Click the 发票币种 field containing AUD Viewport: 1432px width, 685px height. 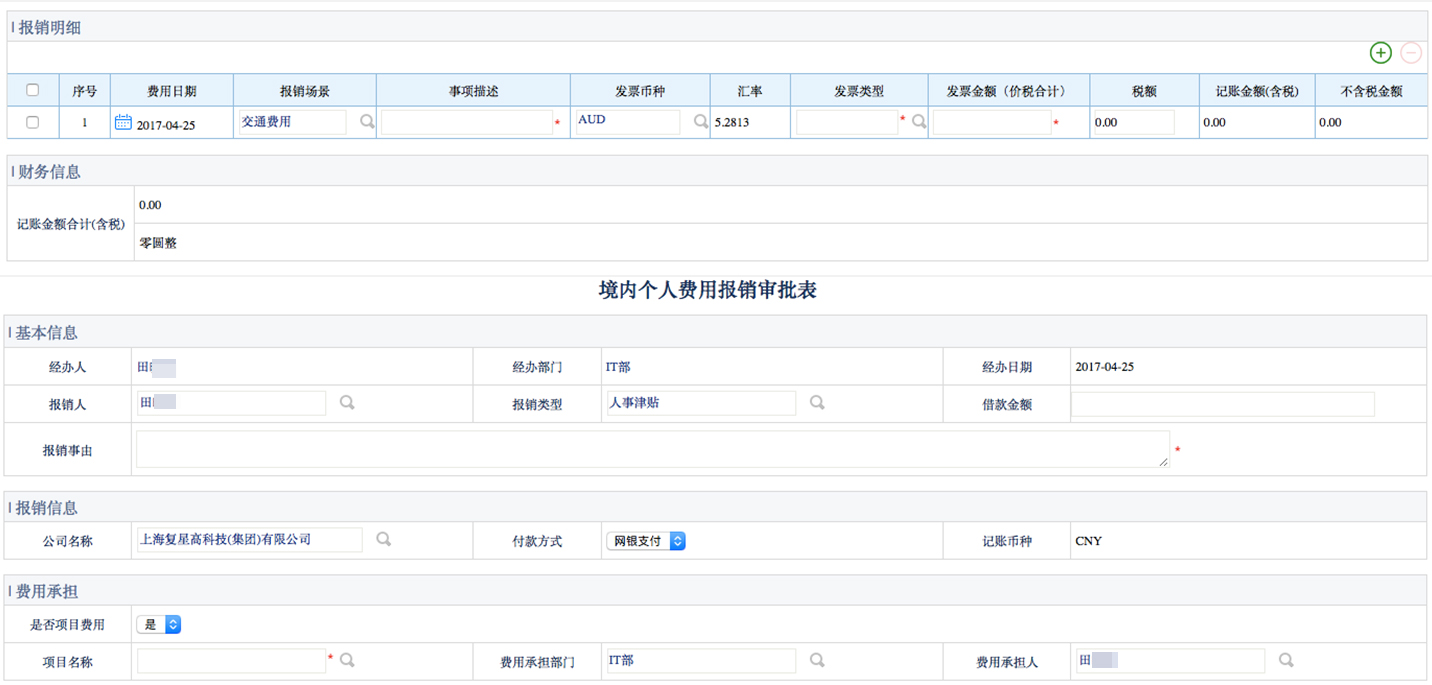(627, 122)
